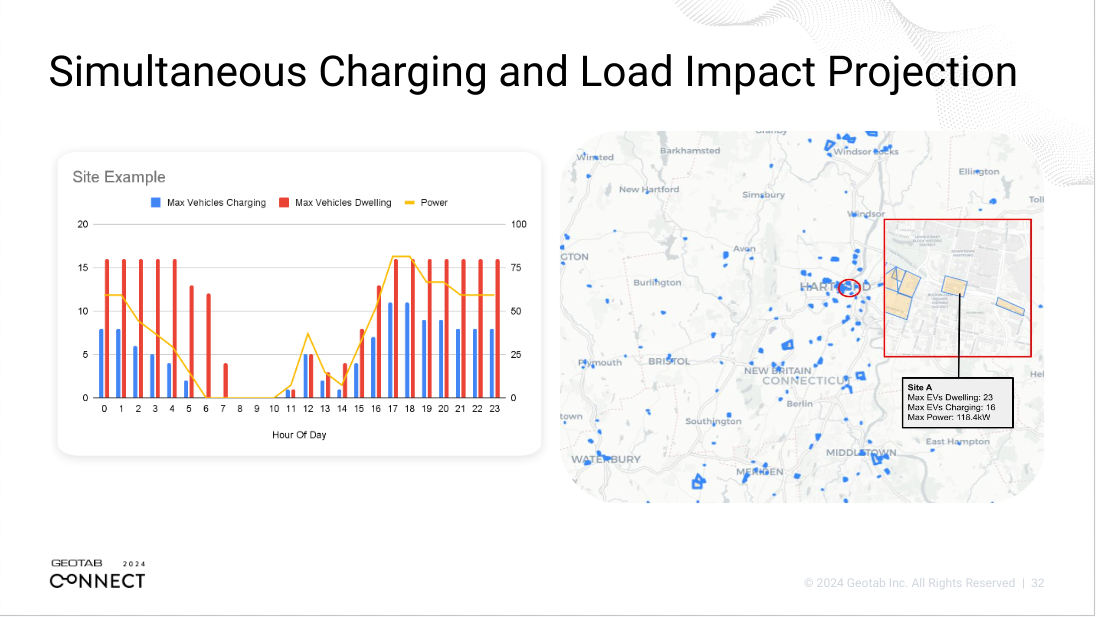This screenshot has width=1096, height=617.
Task: Click the Hour Of Day axis label
Action: 298,435
